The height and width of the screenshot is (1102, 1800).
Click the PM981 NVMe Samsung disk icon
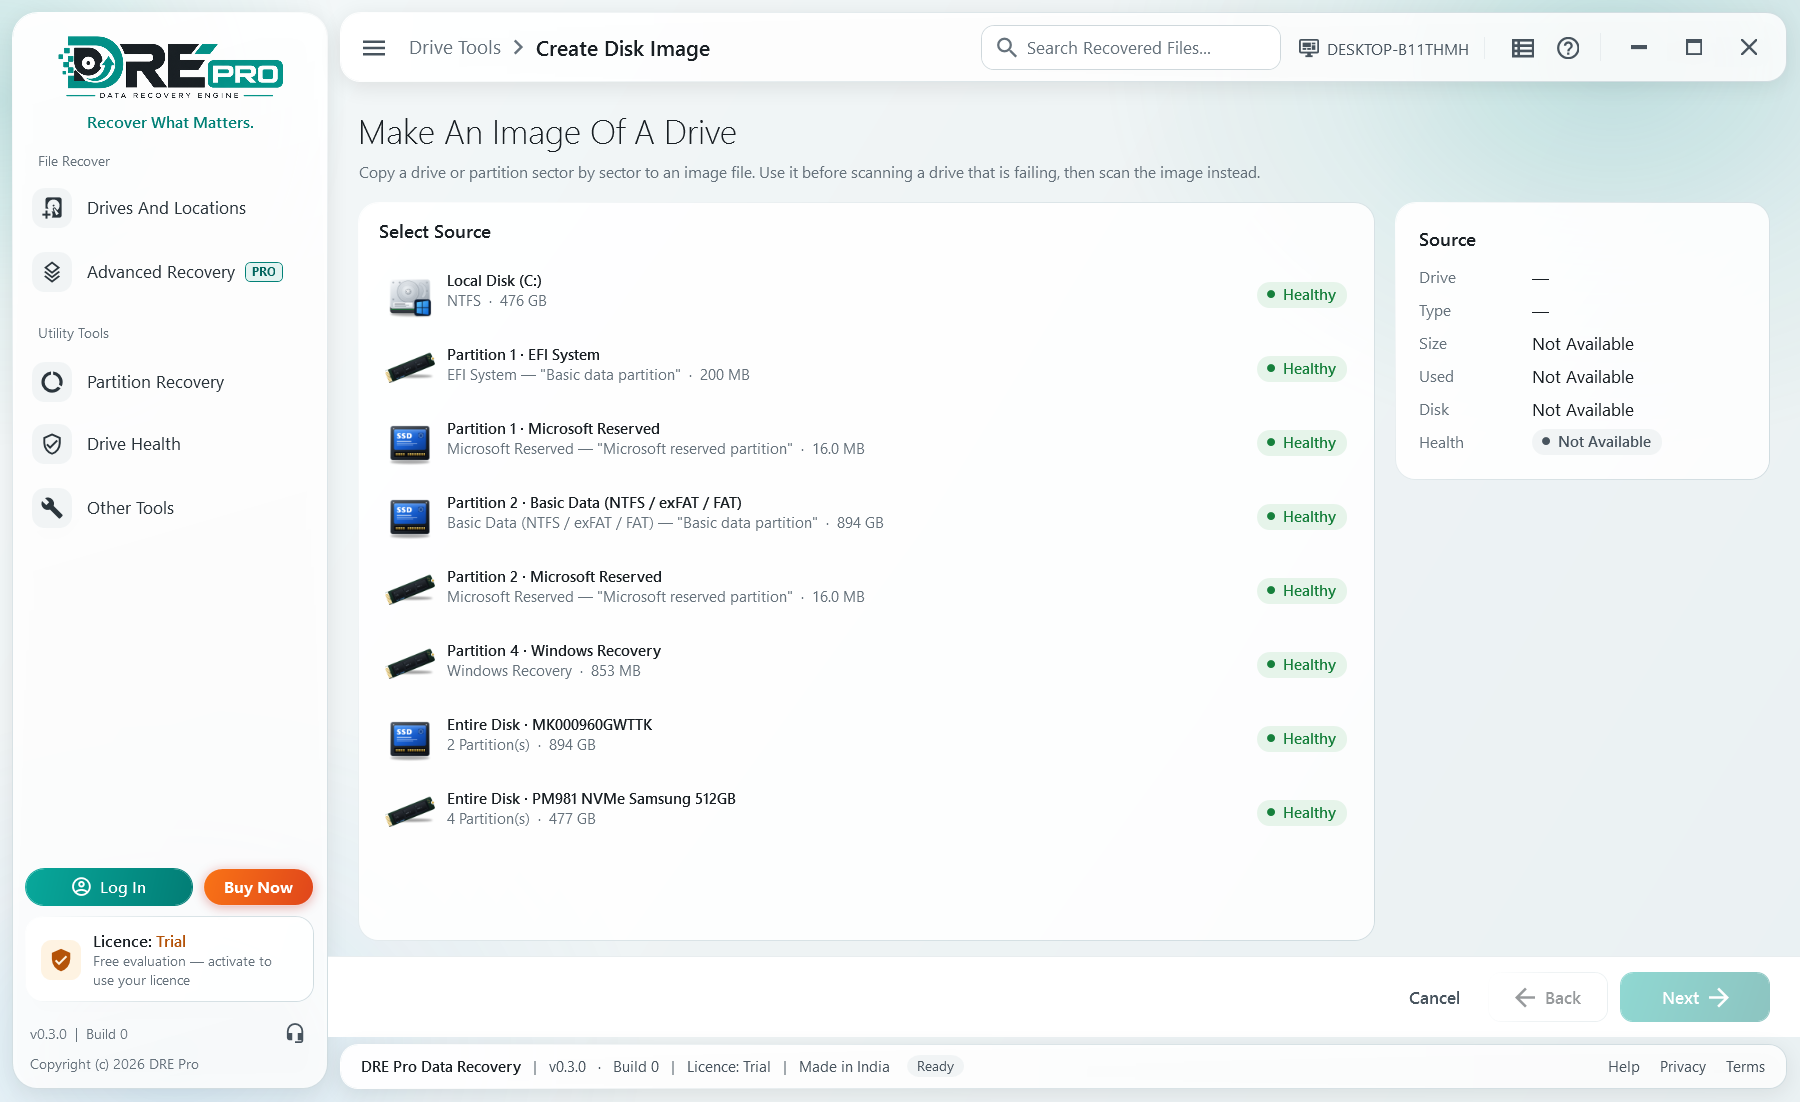[x=410, y=812]
